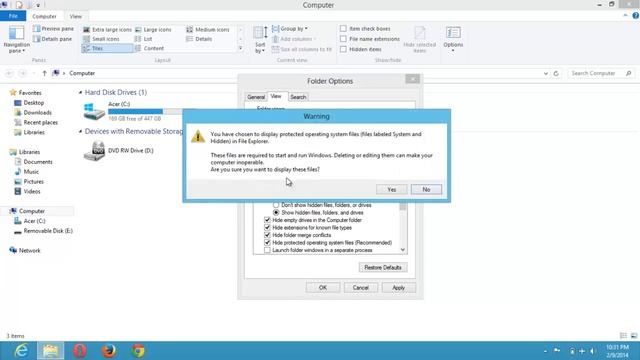640x360 pixels.
Task: Choose the Small icons layout
Action: pyautogui.click(x=101, y=39)
